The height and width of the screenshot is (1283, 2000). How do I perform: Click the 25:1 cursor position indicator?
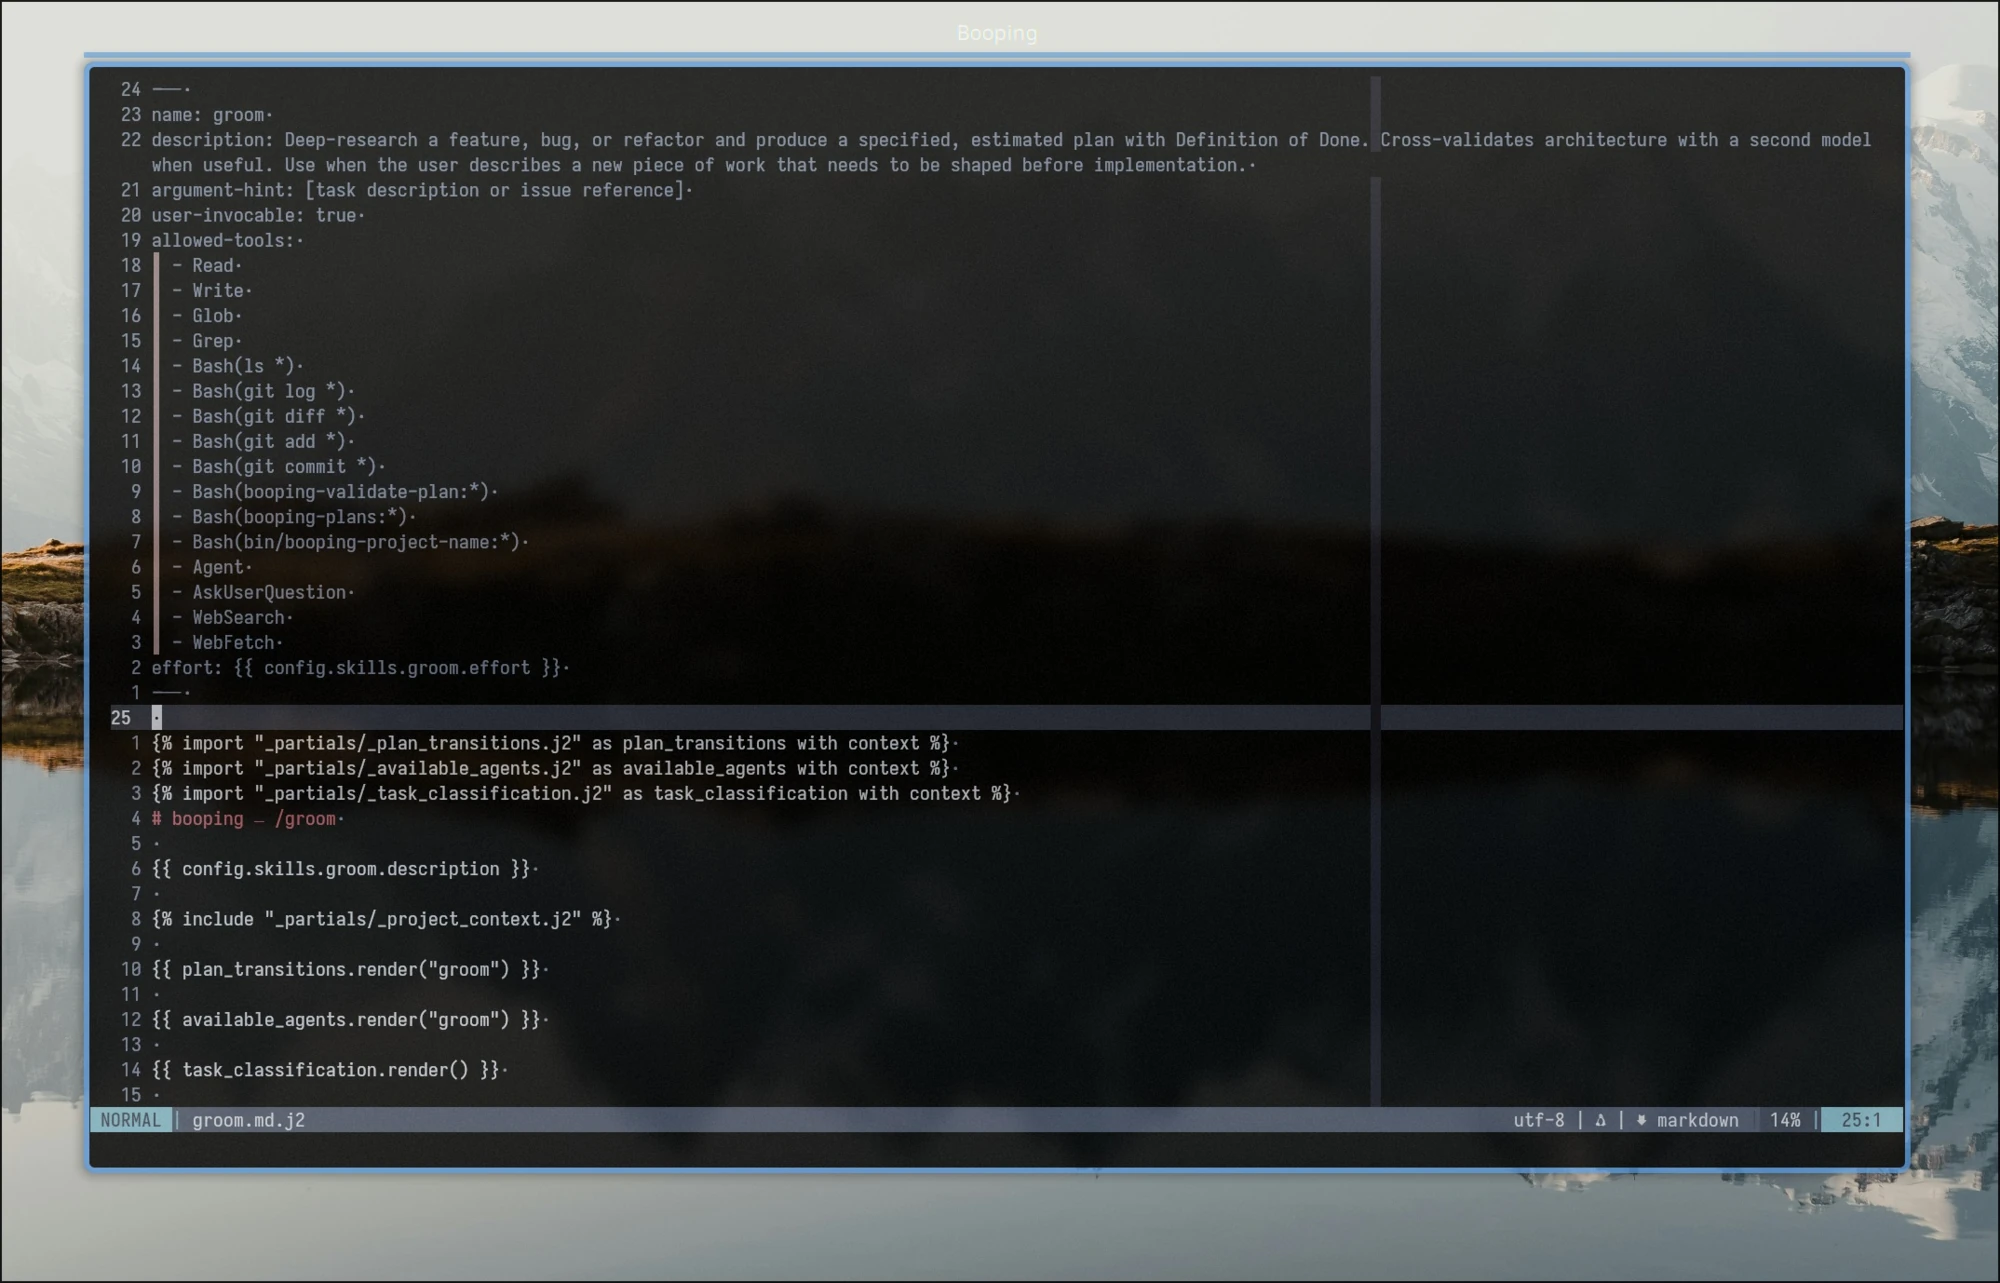coord(1862,1120)
